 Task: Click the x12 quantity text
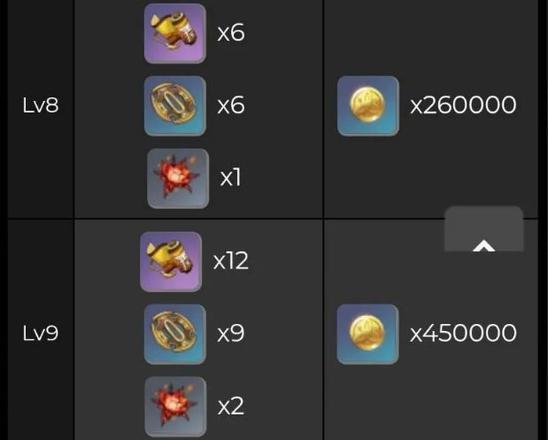click(x=231, y=261)
